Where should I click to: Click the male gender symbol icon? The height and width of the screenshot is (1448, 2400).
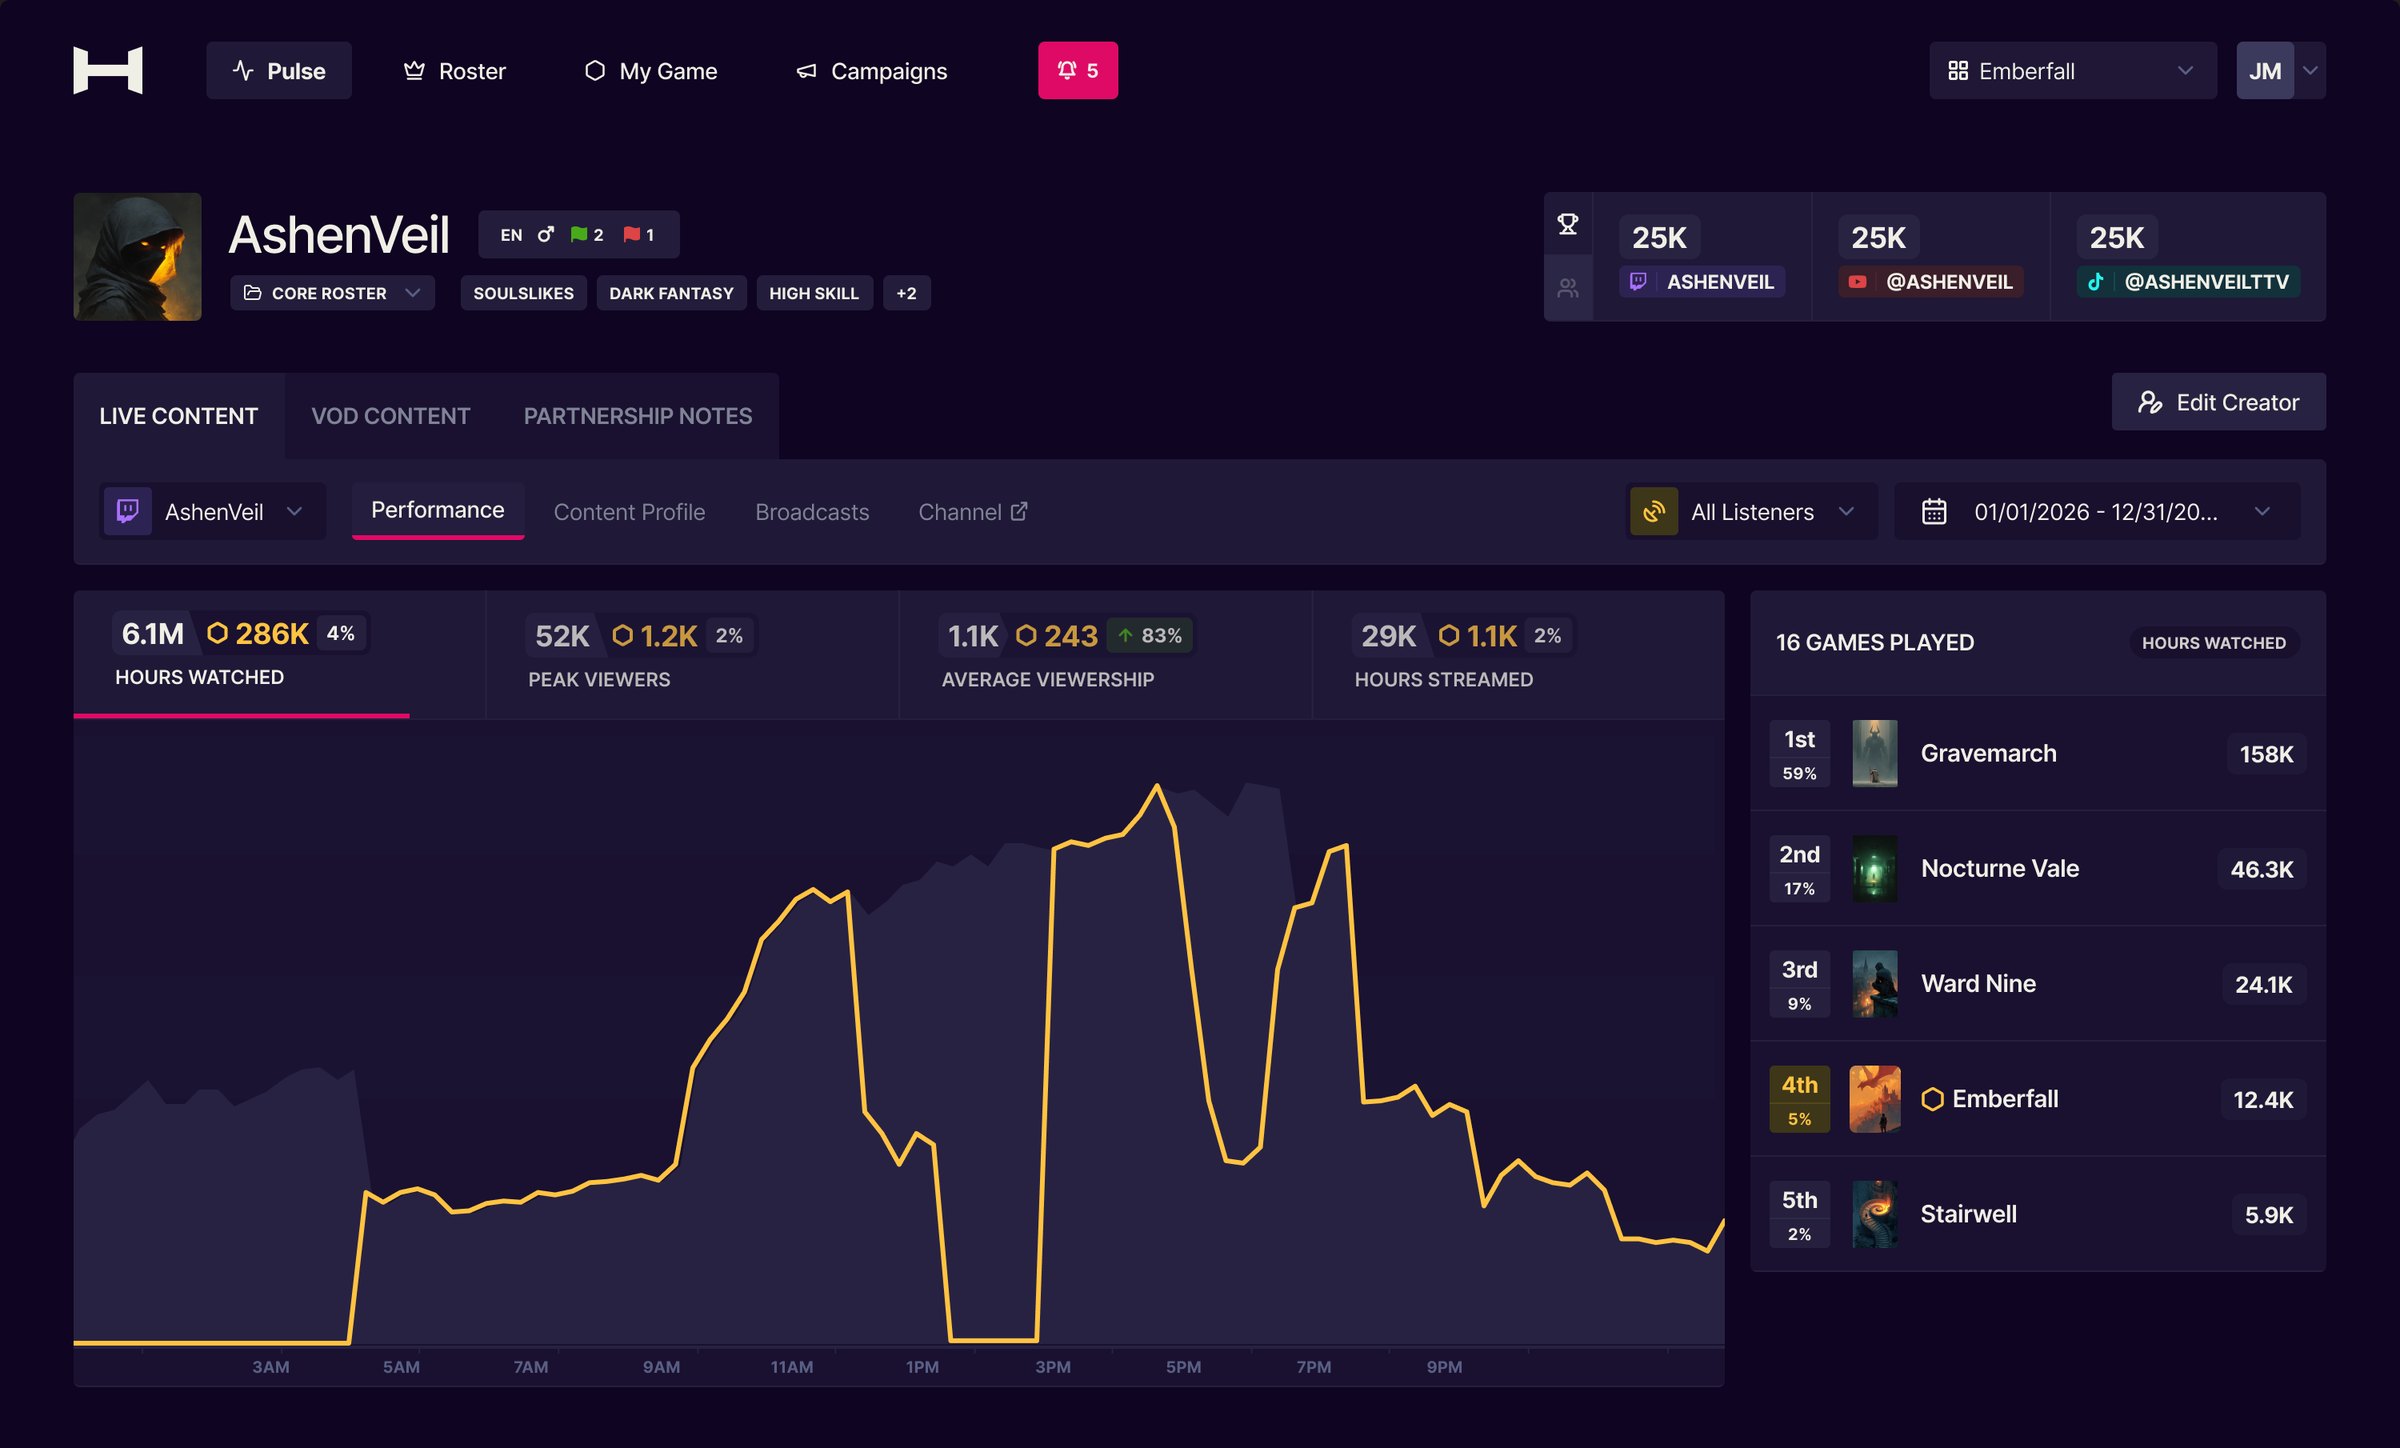pos(546,235)
